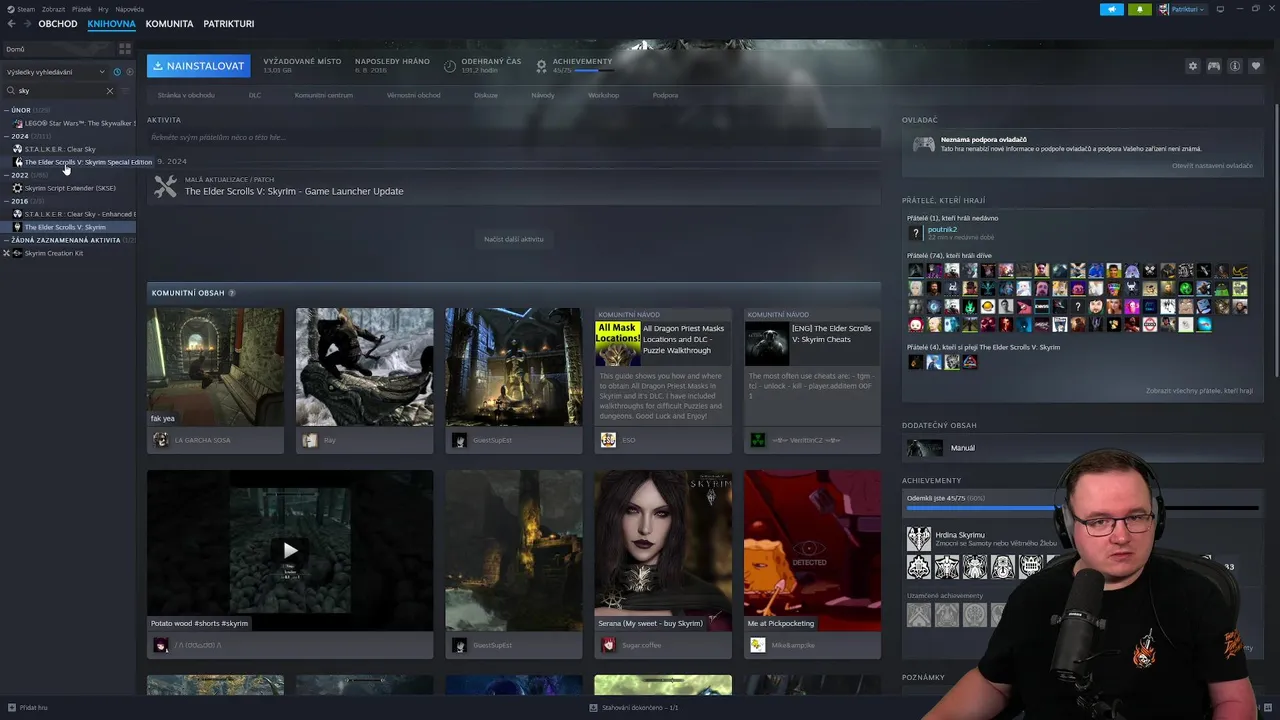Switch to KOMUNITA tab
This screenshot has width=1280, height=720.
[169, 24]
